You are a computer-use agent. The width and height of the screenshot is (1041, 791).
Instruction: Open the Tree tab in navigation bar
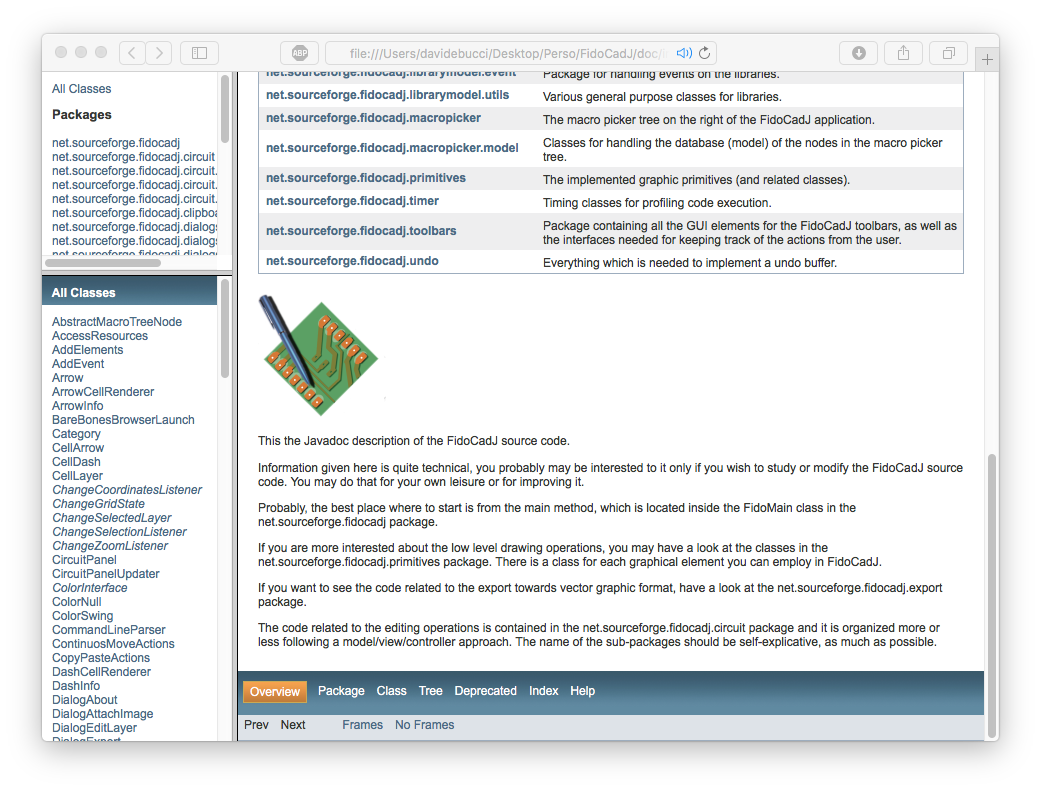tap(430, 691)
